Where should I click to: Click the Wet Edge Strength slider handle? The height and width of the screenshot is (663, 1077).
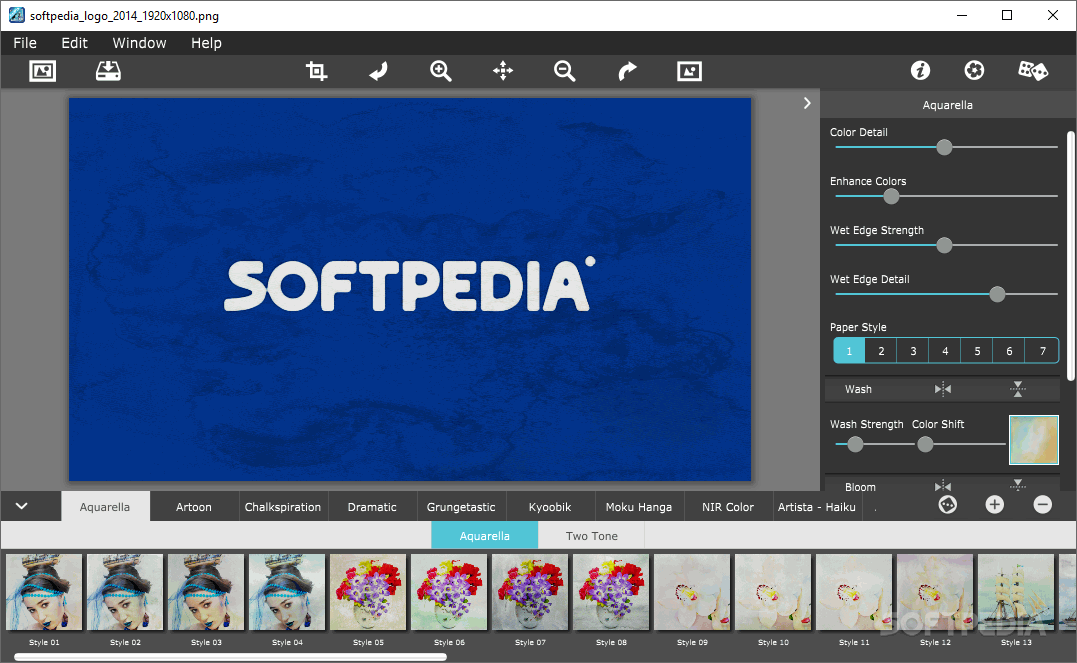(944, 245)
